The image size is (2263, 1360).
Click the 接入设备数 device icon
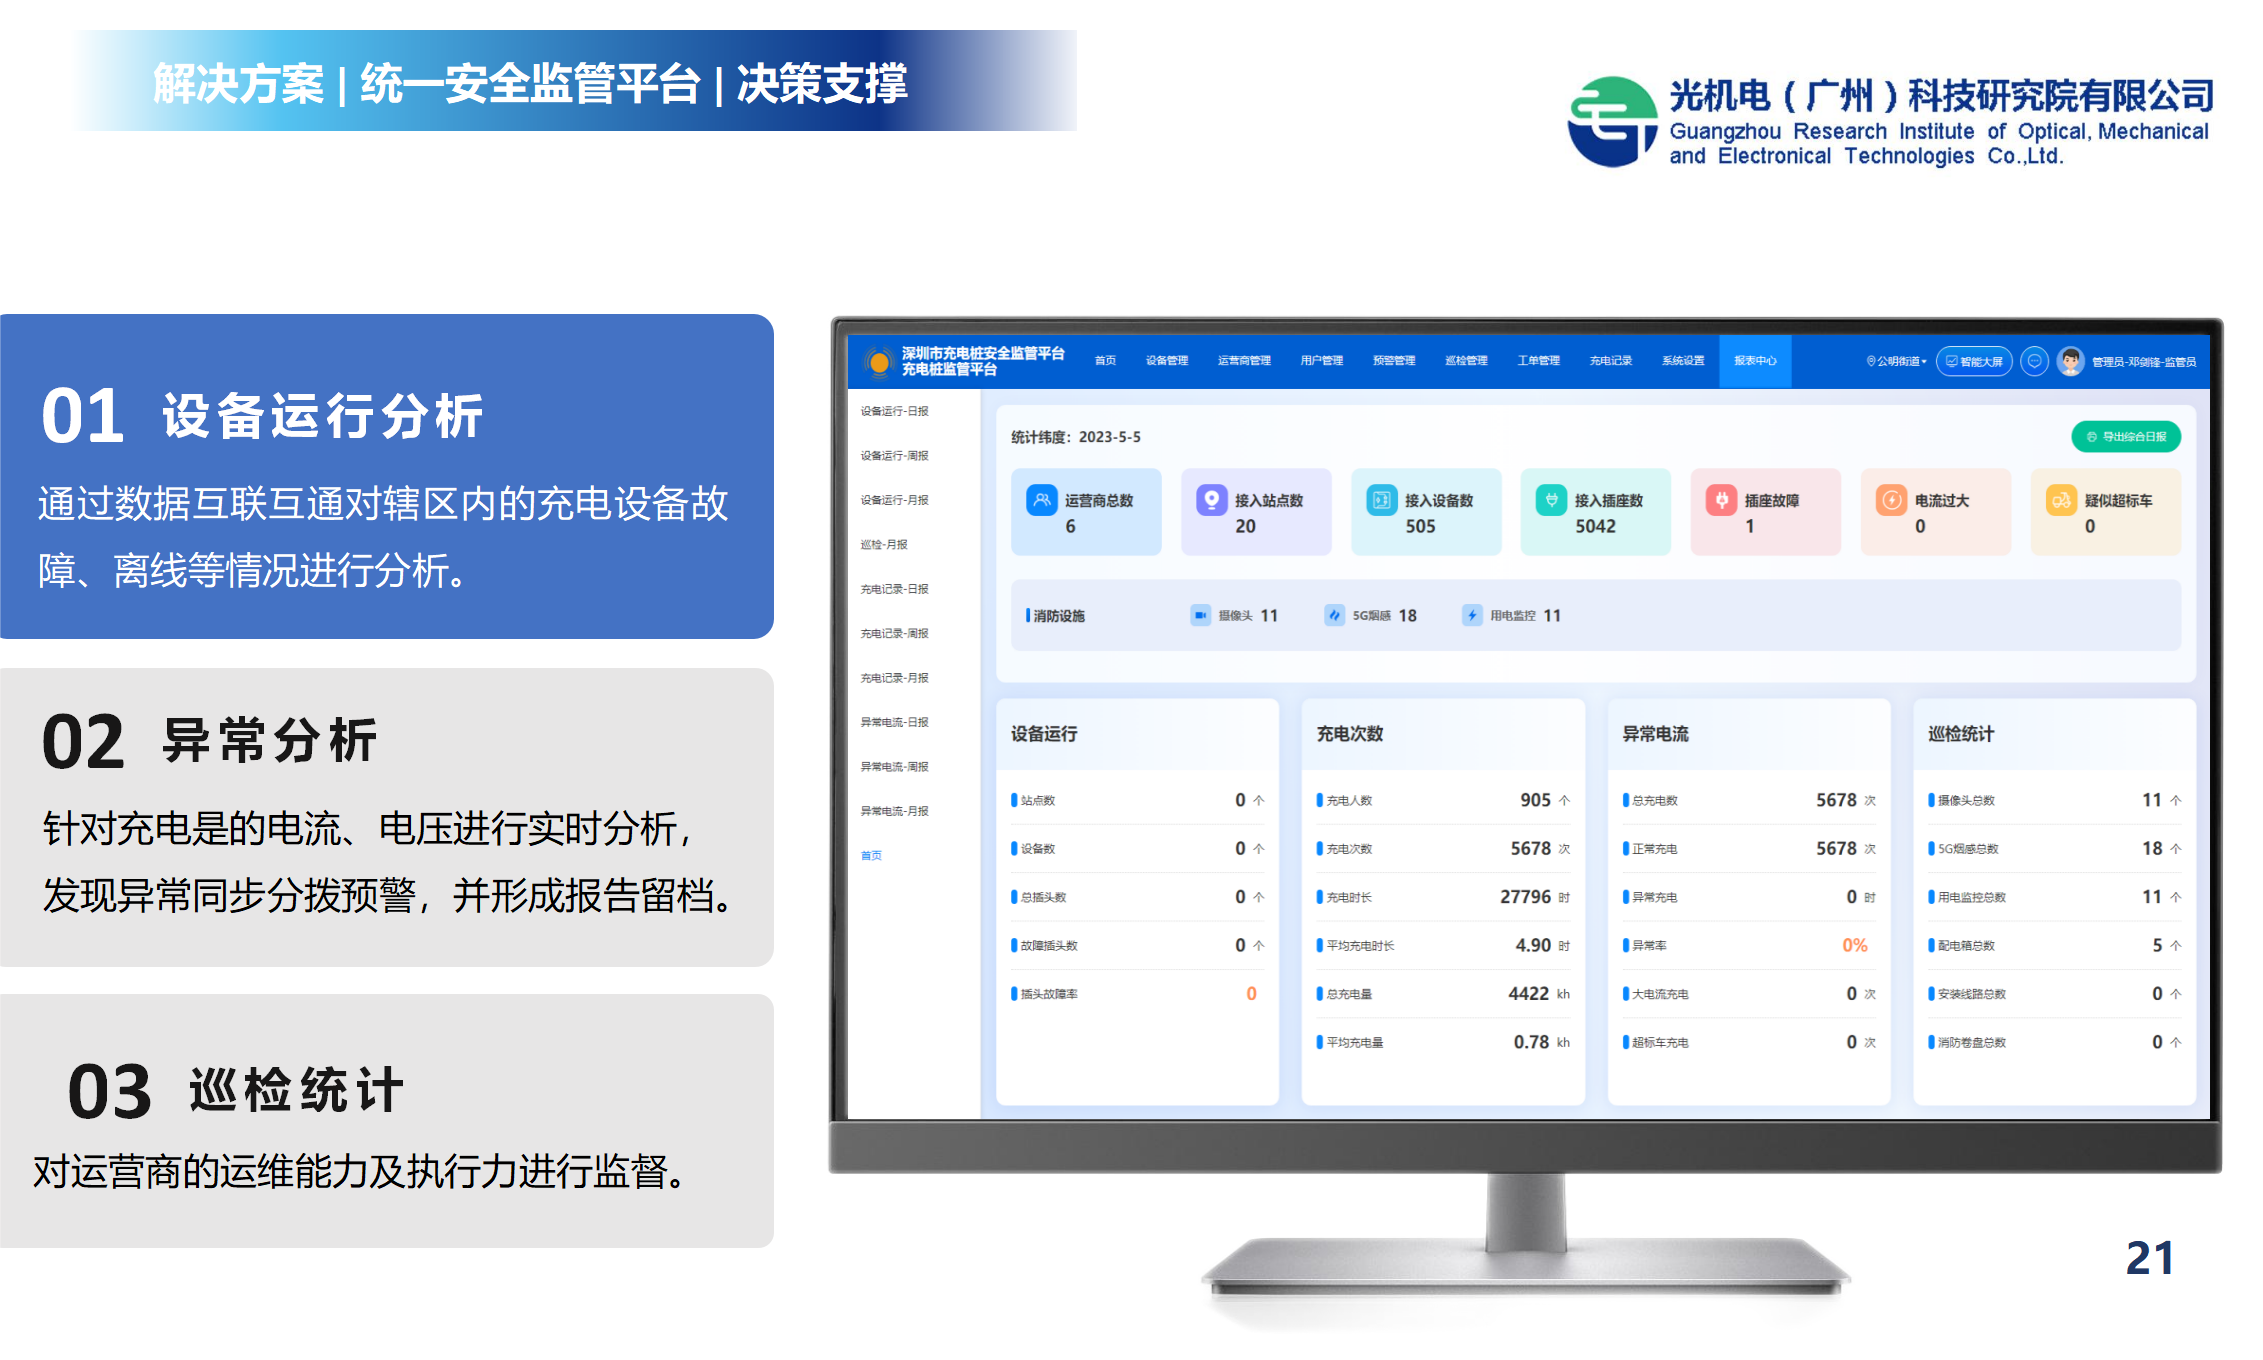[1382, 500]
